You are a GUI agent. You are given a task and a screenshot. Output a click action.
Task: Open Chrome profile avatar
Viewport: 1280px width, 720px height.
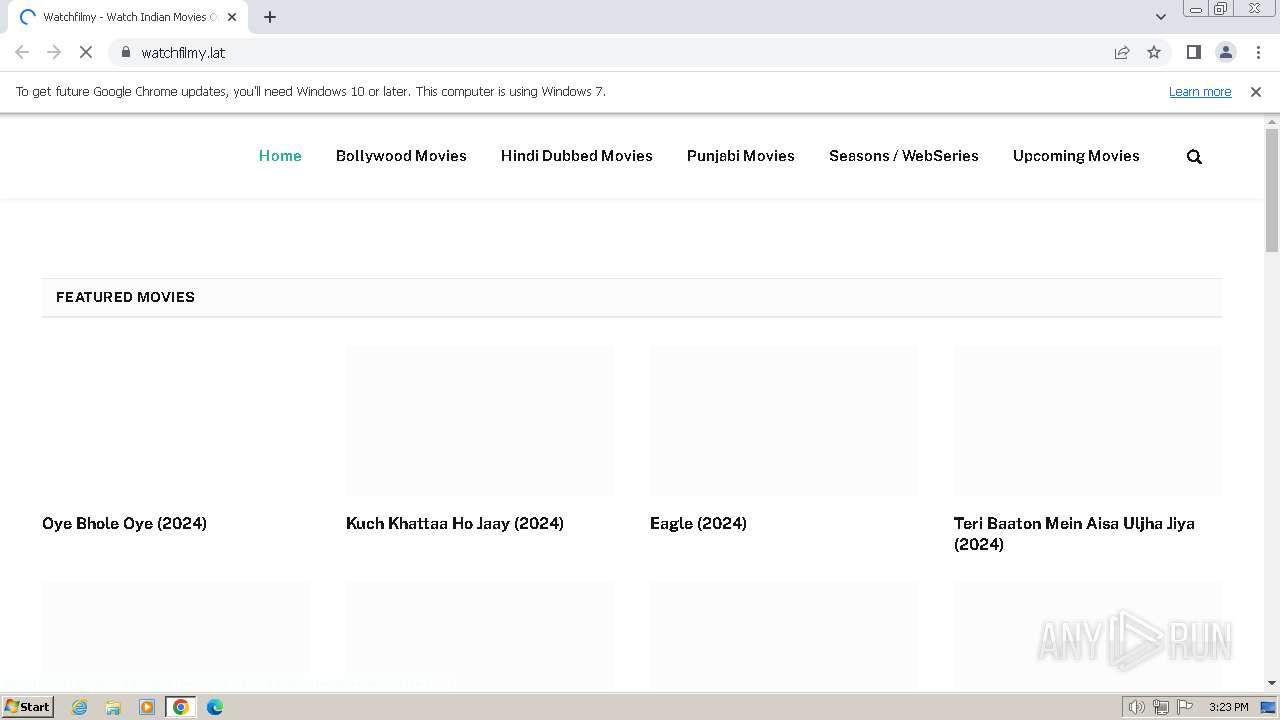(1225, 52)
